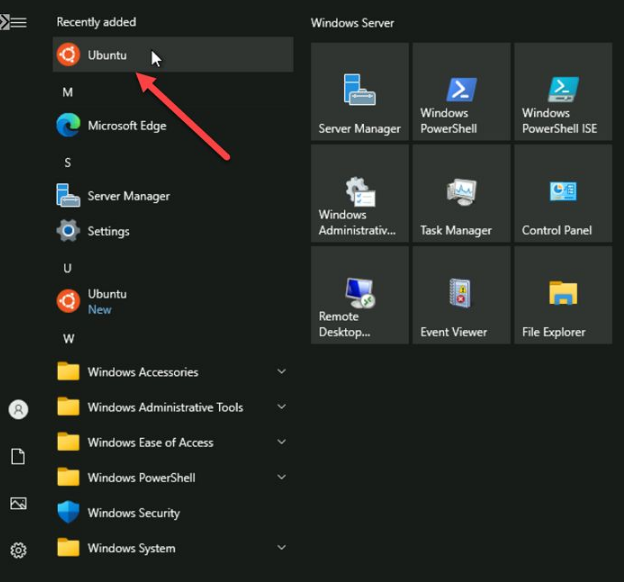Launch the Task Manager tile
The width and height of the screenshot is (625, 582).
coord(462,193)
